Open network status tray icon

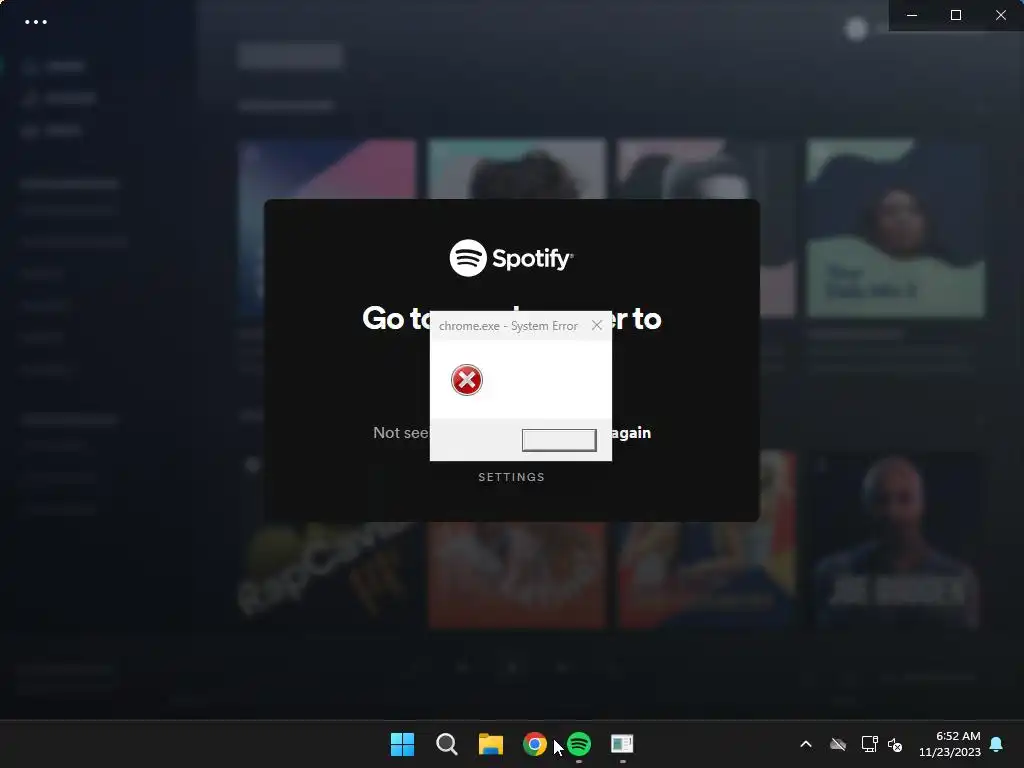point(869,744)
